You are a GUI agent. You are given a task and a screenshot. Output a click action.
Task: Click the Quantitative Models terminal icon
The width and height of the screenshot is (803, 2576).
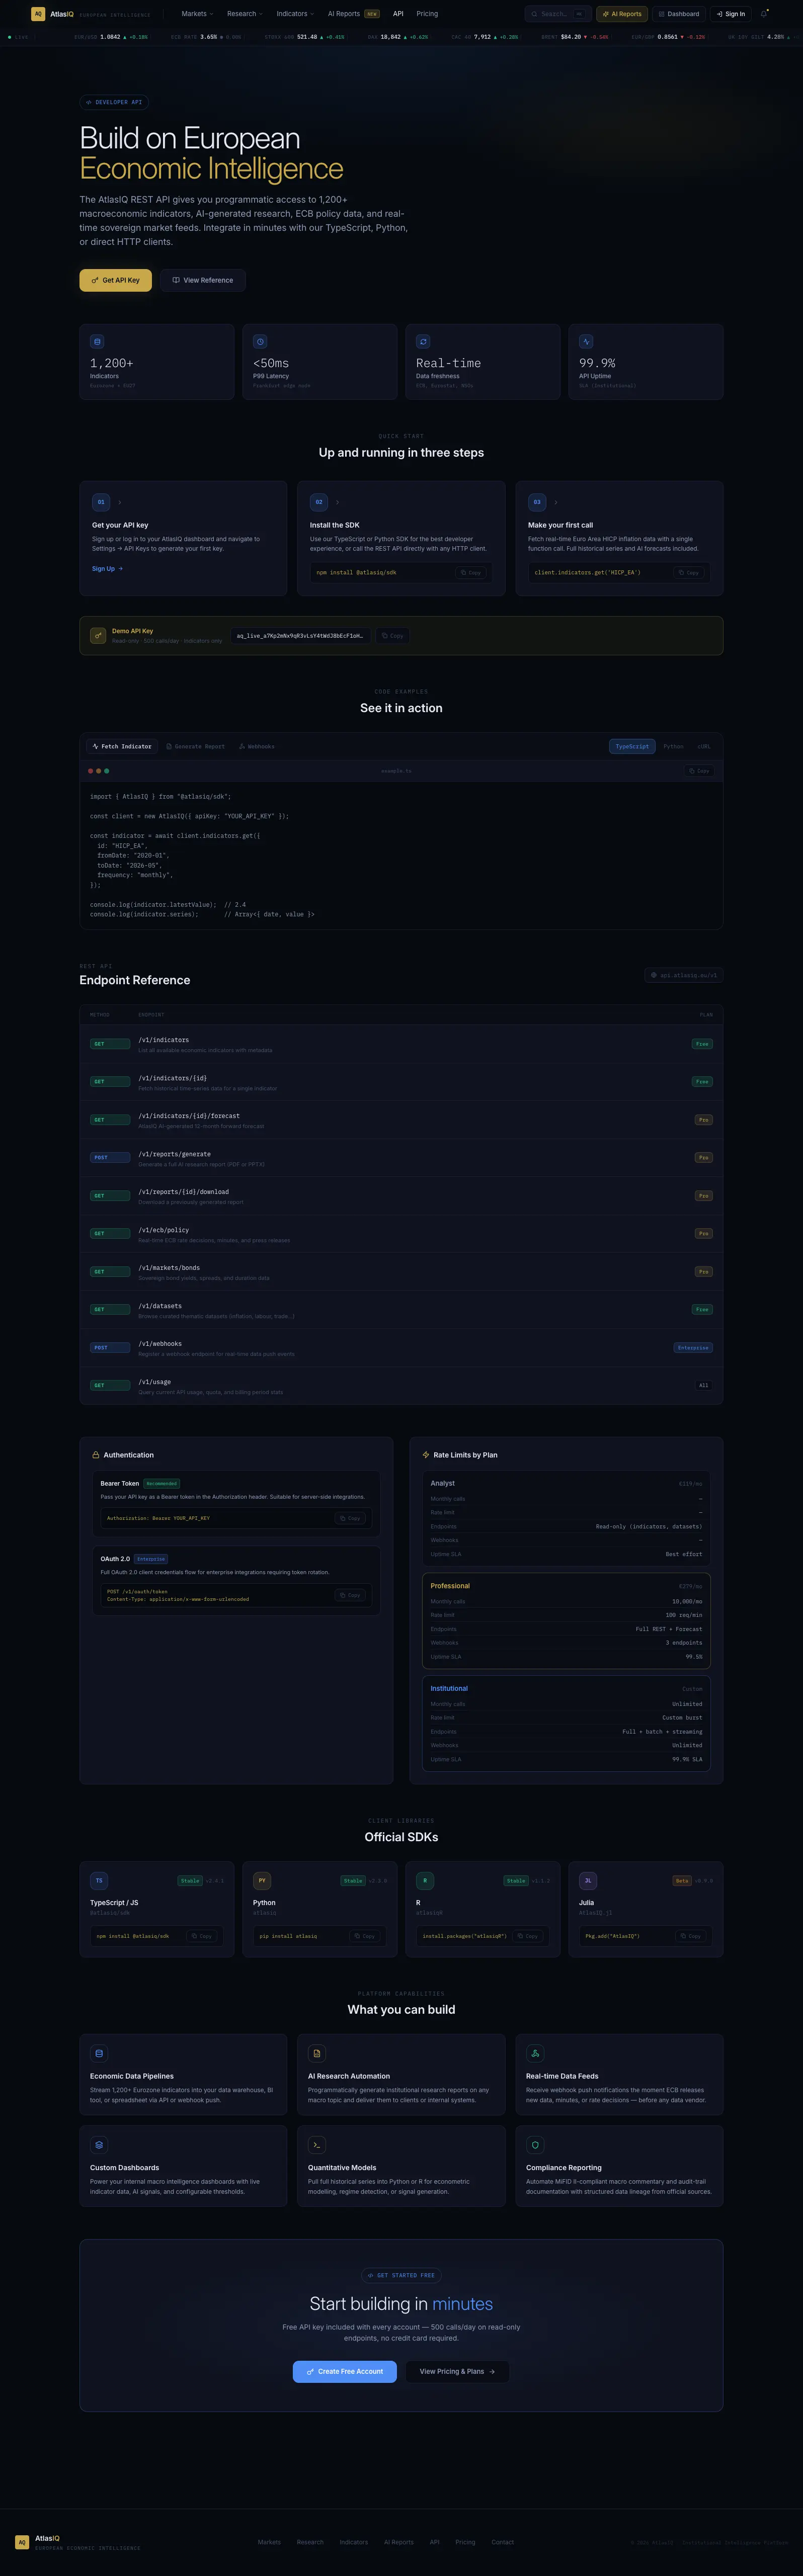point(317,2145)
